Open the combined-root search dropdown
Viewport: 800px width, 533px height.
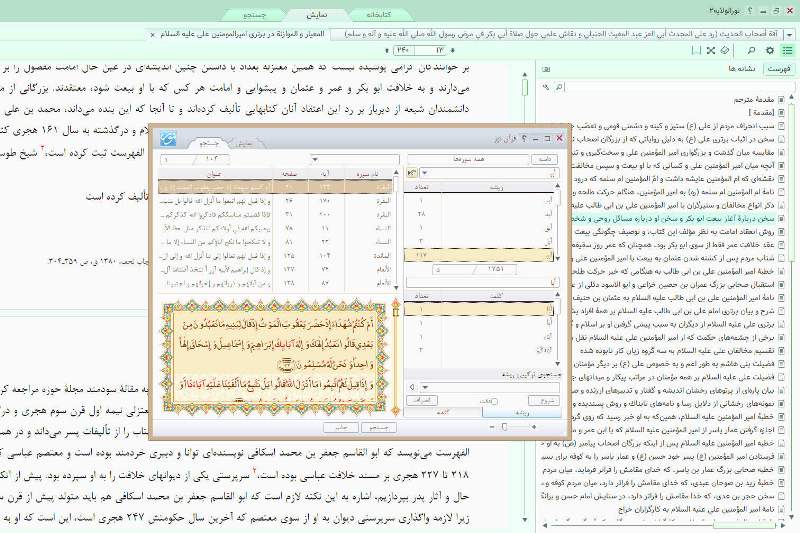tap(425, 387)
